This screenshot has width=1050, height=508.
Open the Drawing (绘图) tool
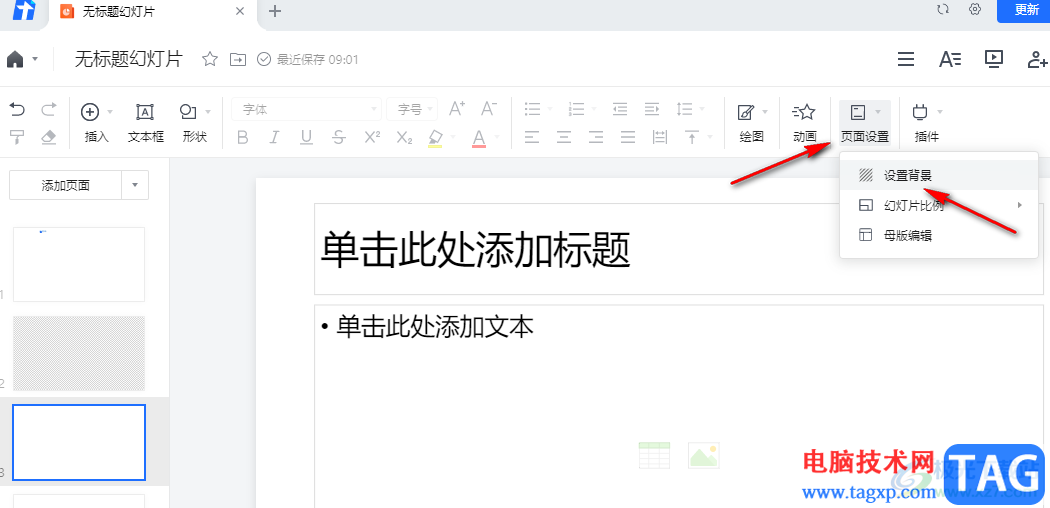point(751,124)
